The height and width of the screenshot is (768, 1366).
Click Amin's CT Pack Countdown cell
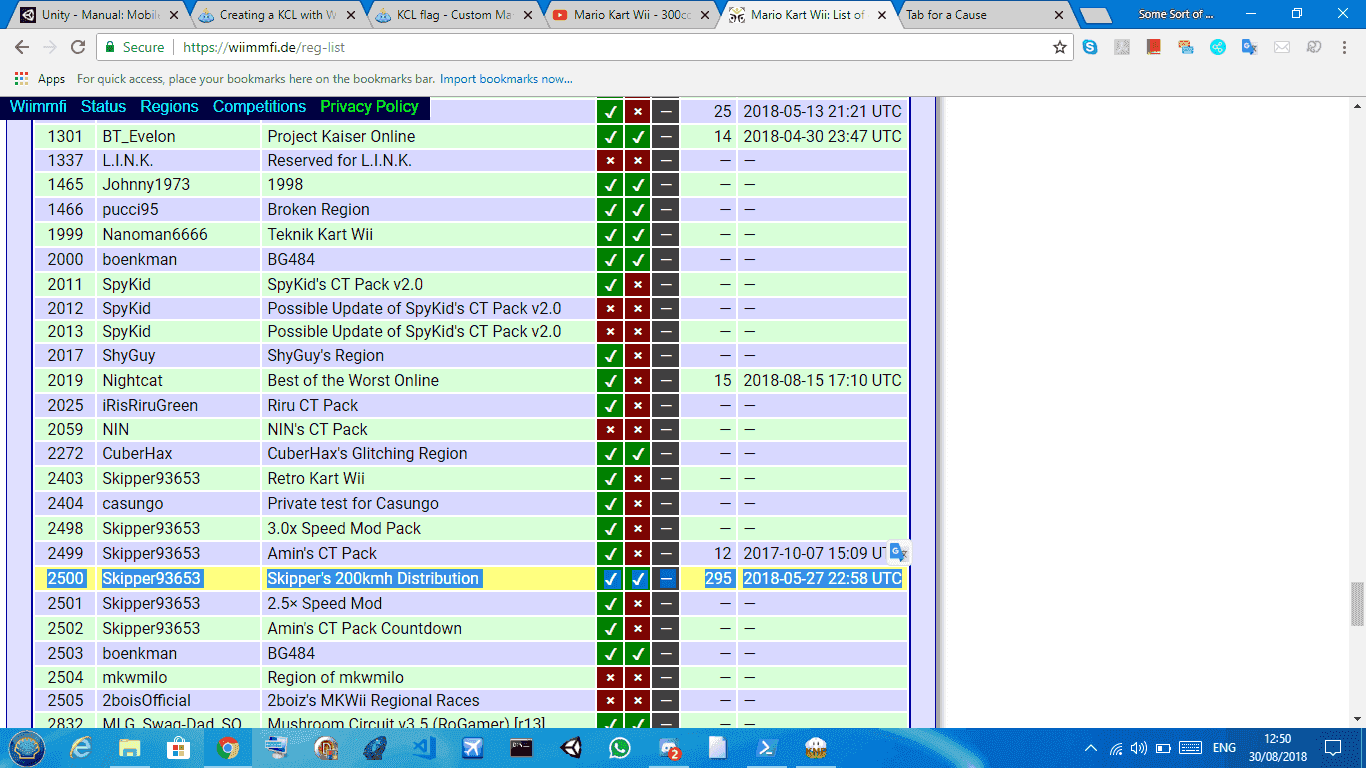(x=429, y=628)
